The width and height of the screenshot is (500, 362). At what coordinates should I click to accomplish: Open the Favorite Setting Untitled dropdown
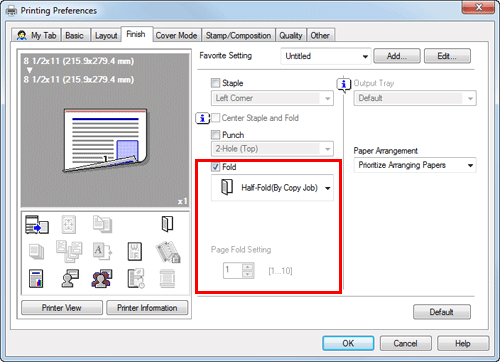coord(326,56)
